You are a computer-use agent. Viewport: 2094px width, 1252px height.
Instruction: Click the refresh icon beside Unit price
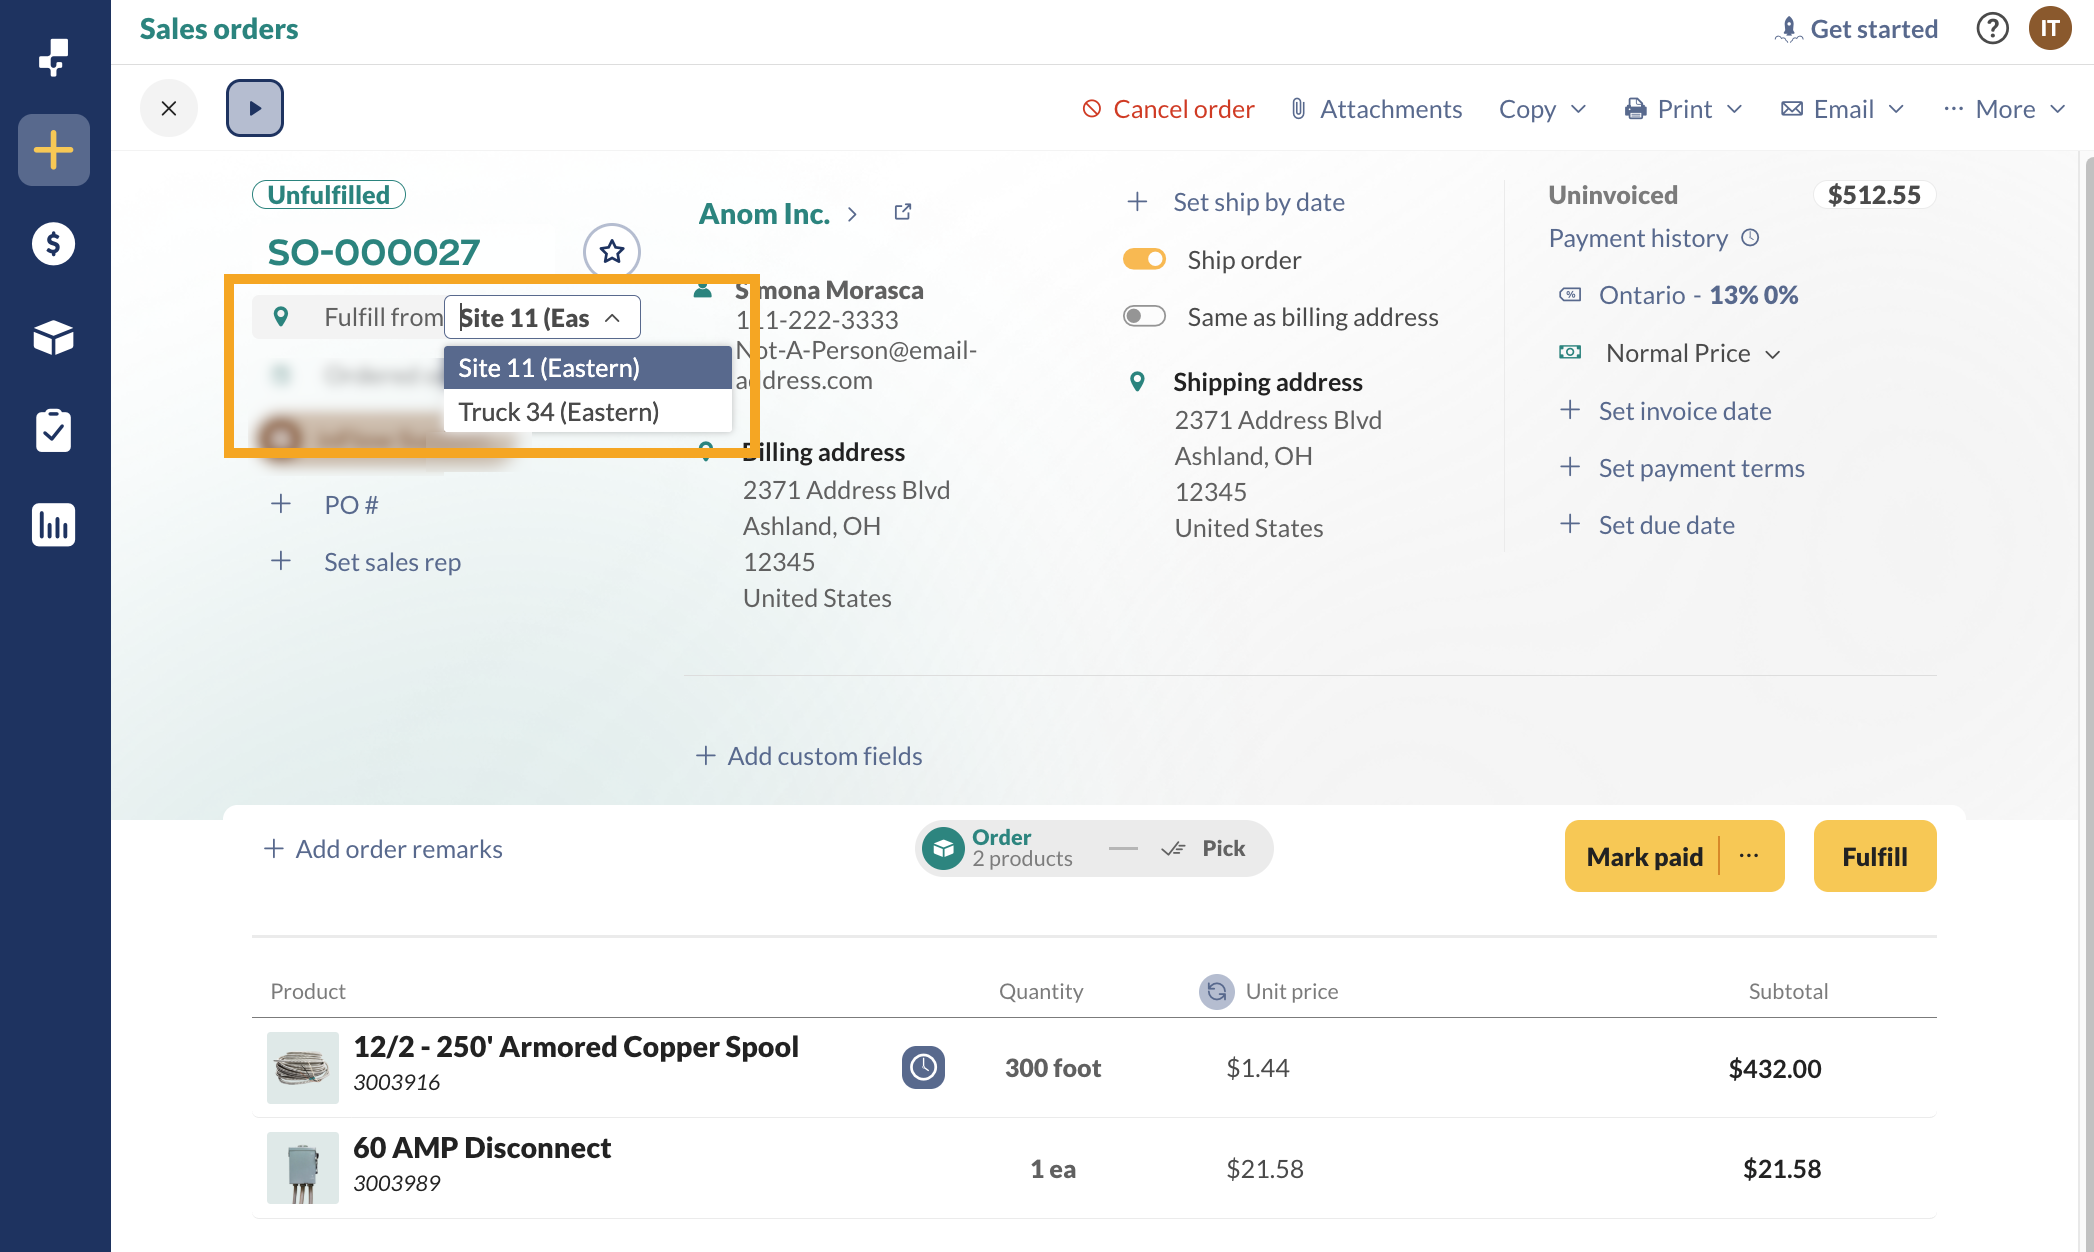coord(1216,991)
